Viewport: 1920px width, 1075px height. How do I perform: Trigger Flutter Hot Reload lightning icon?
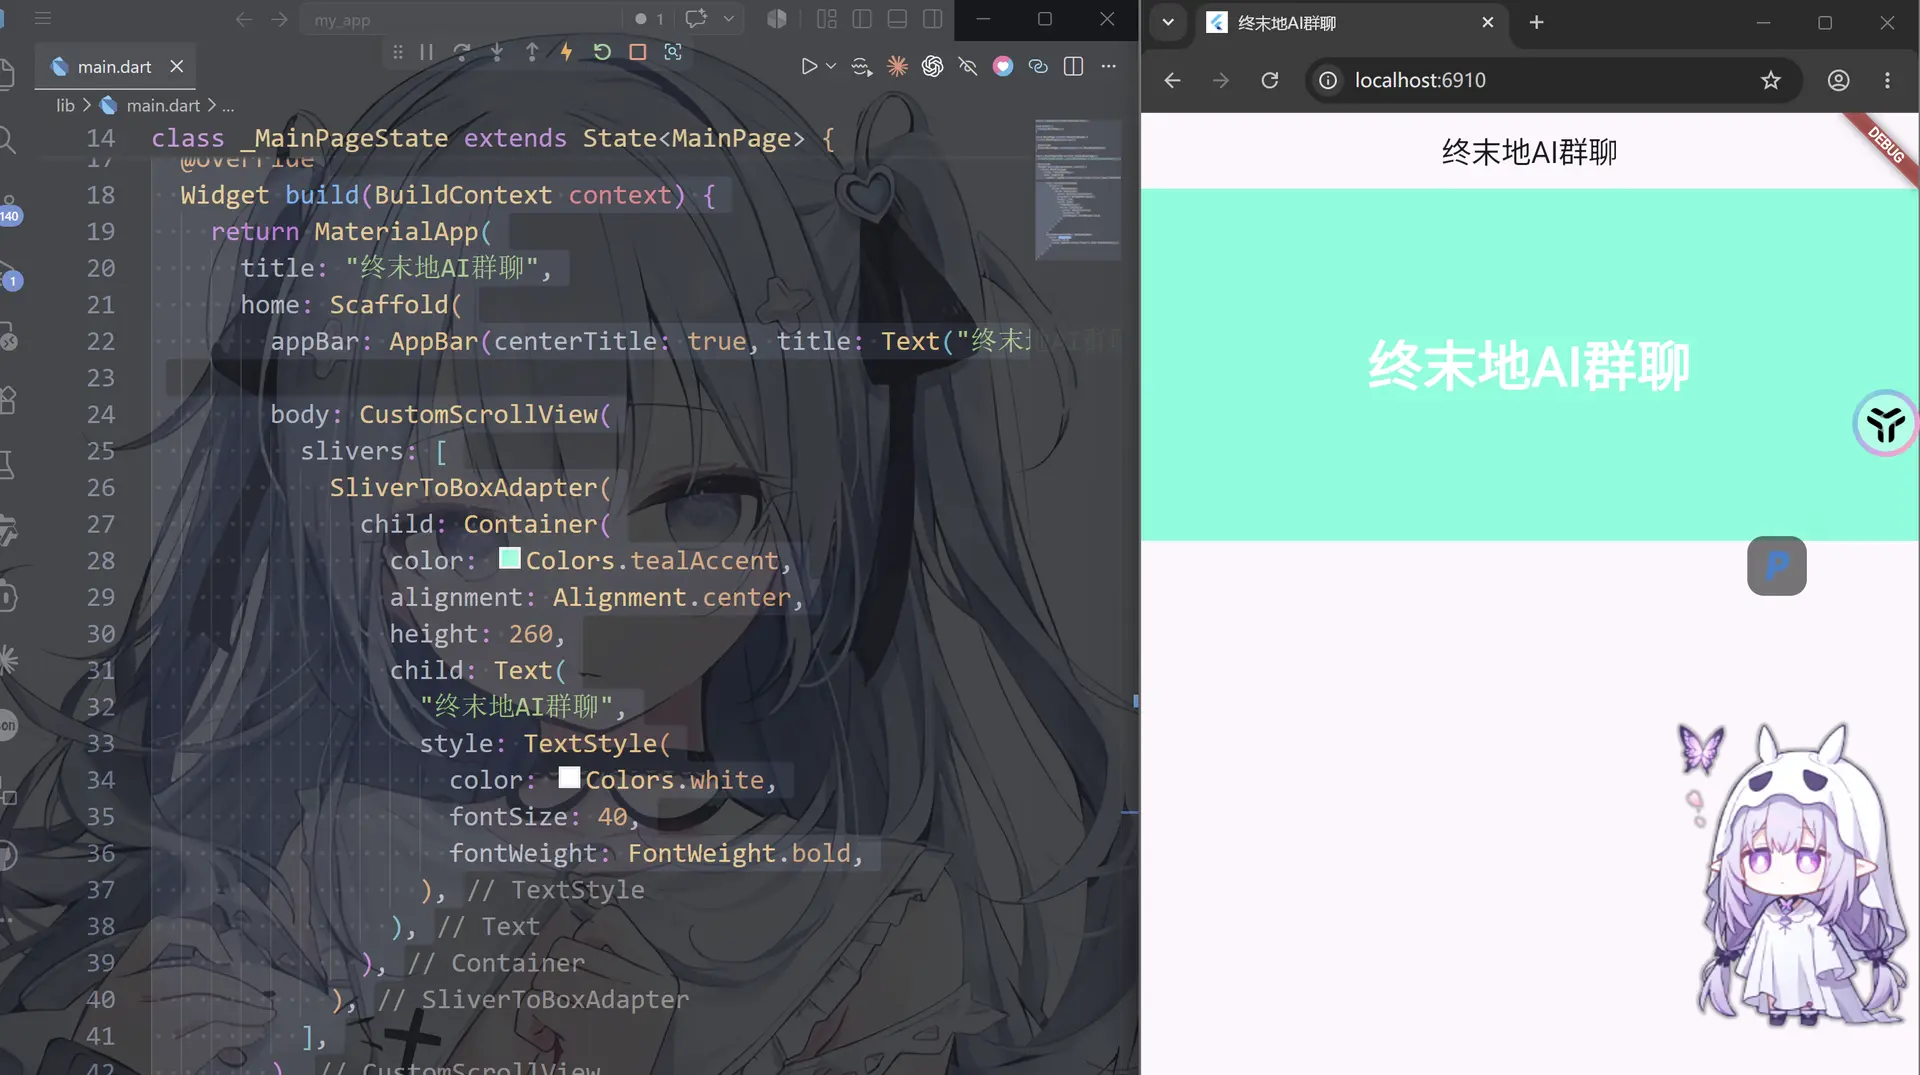click(567, 52)
